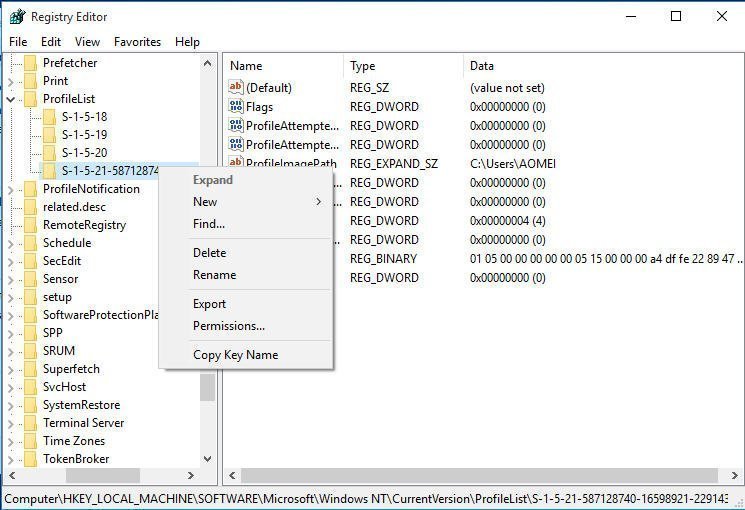Image resolution: width=745 pixels, height=510 pixels.
Task: Select the S-1-5-19 key folder icon
Action: tap(50, 135)
